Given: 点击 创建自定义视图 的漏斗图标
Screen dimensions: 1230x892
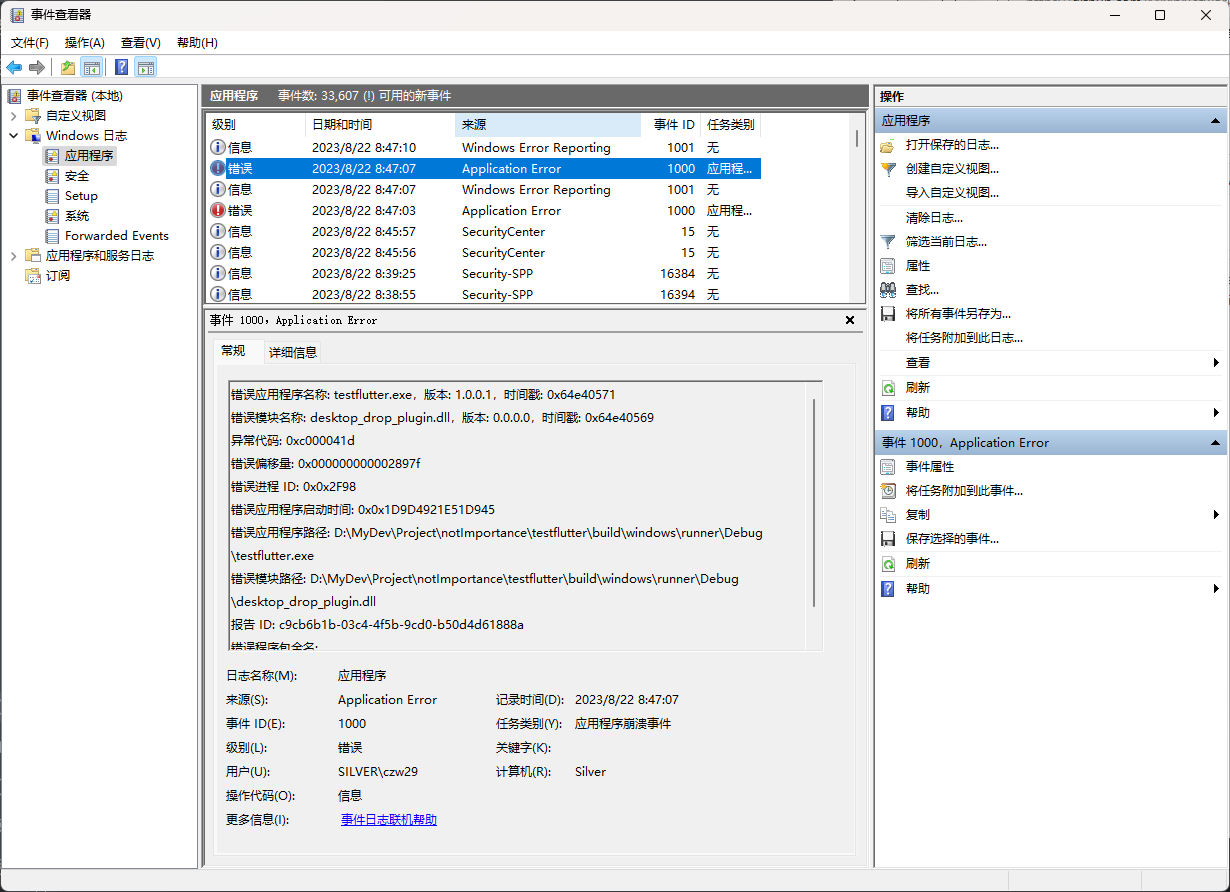Looking at the screenshot, I should 888,170.
